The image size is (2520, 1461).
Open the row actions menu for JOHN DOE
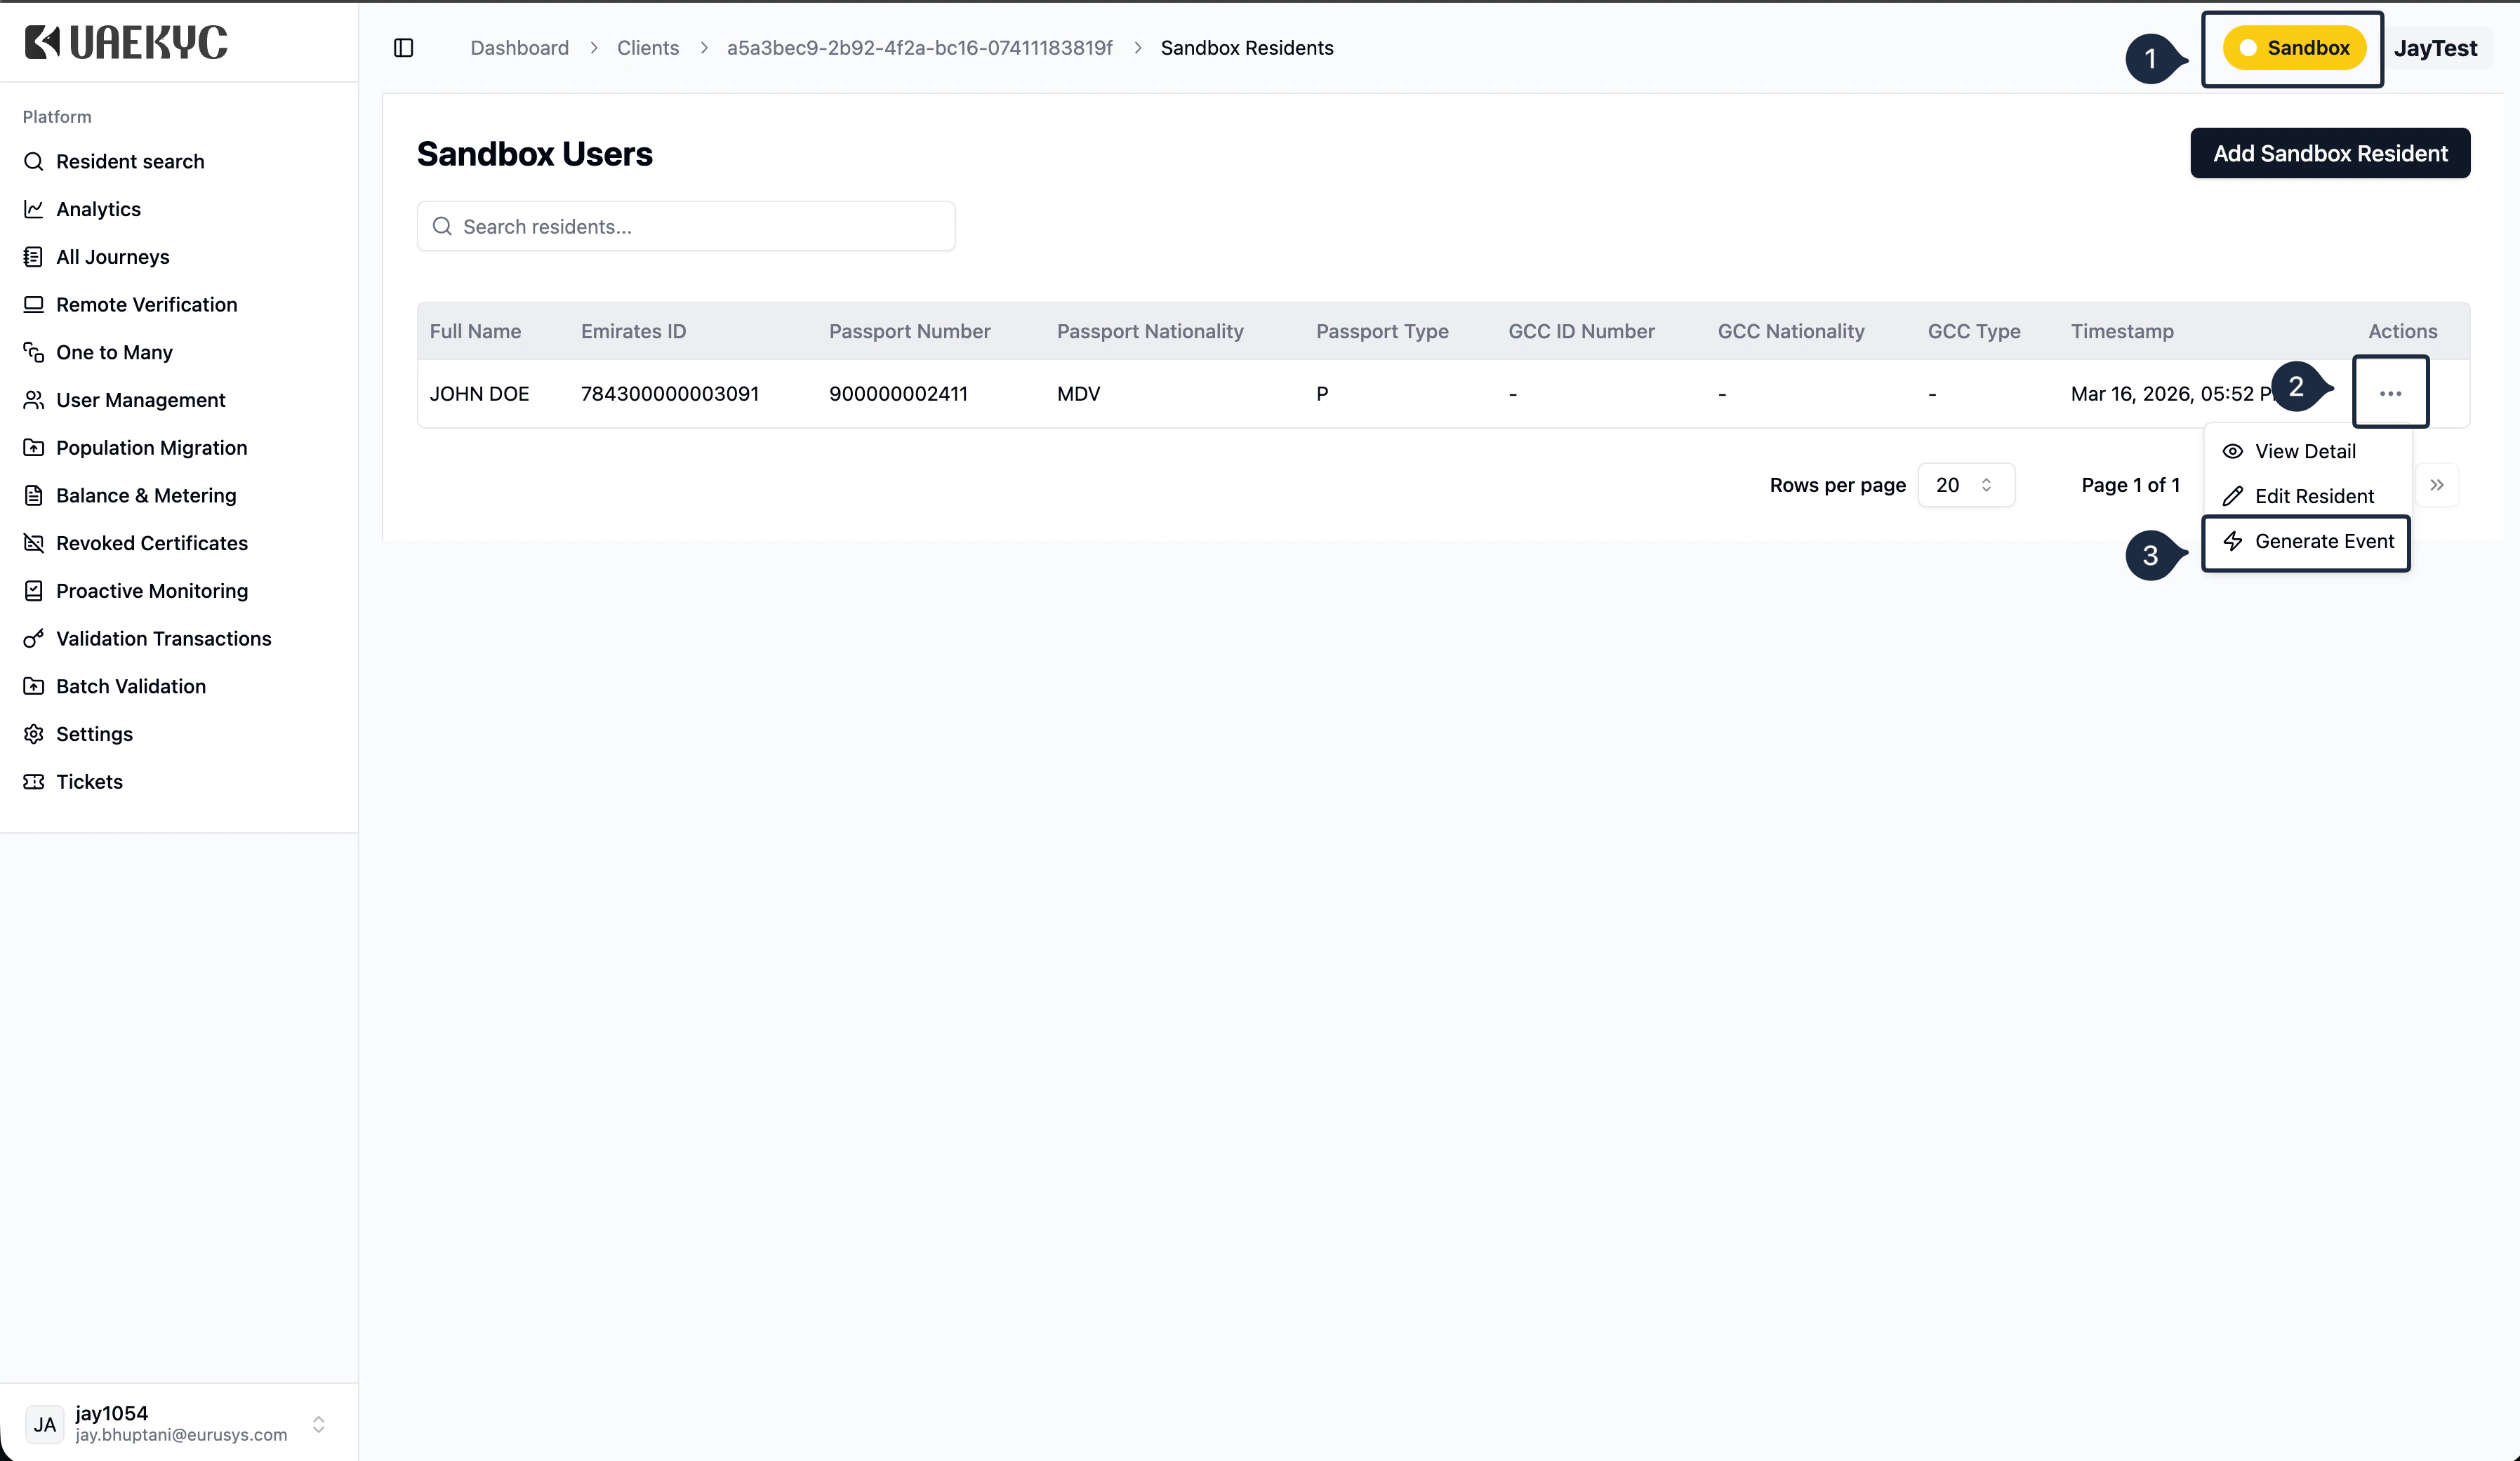[x=2391, y=392]
